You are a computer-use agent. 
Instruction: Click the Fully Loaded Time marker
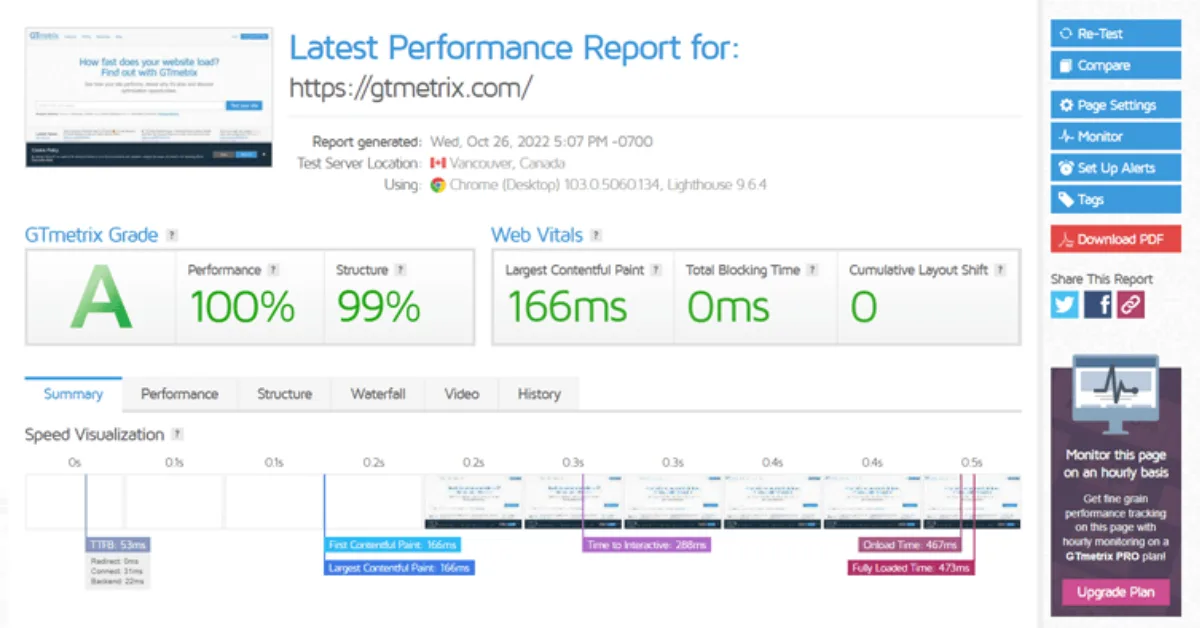point(909,566)
